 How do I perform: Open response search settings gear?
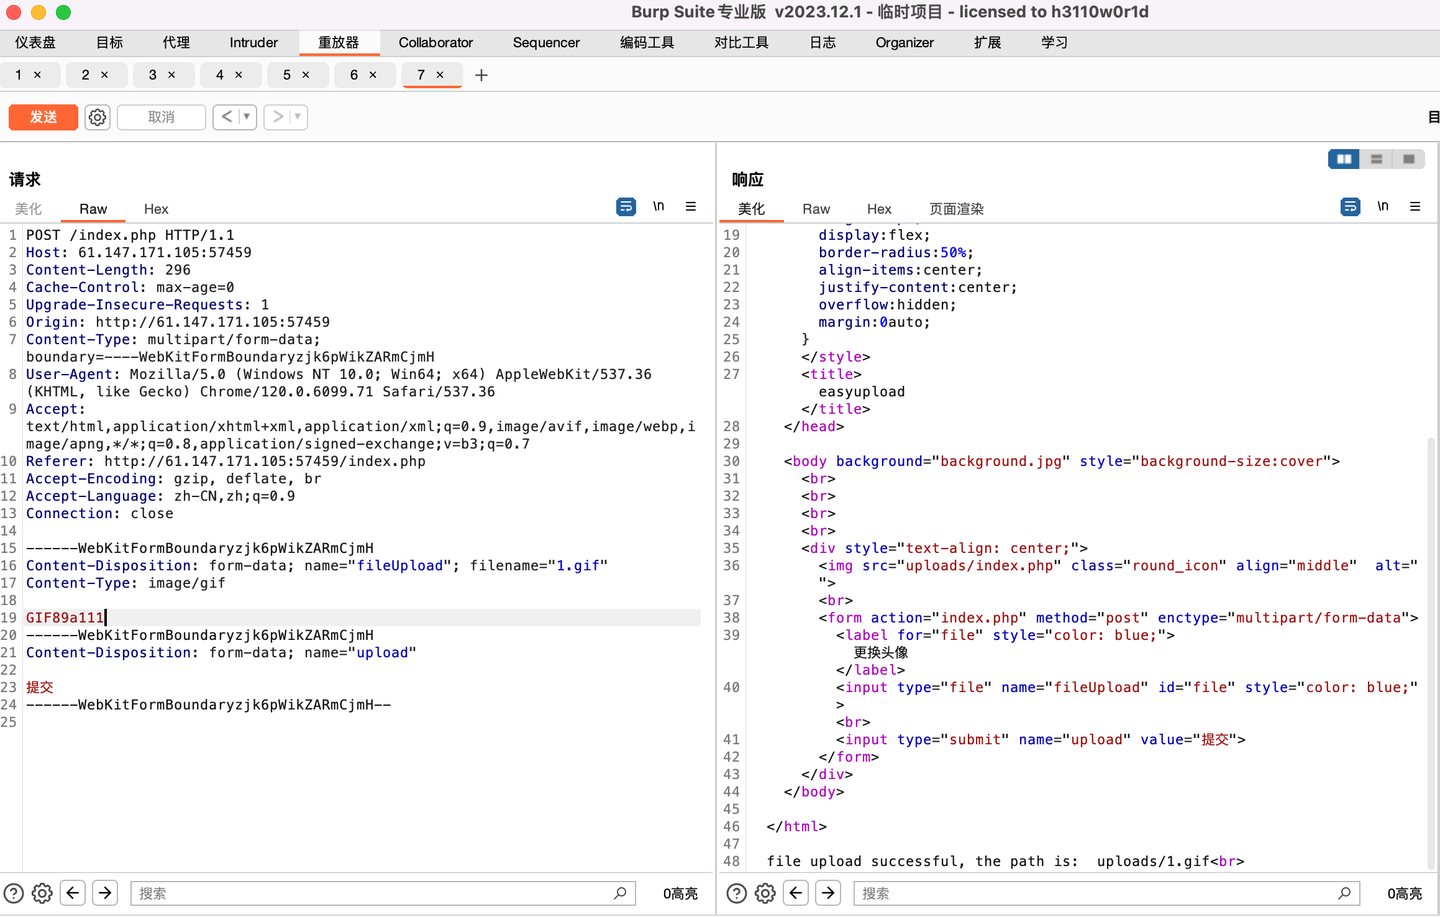pyautogui.click(x=765, y=893)
